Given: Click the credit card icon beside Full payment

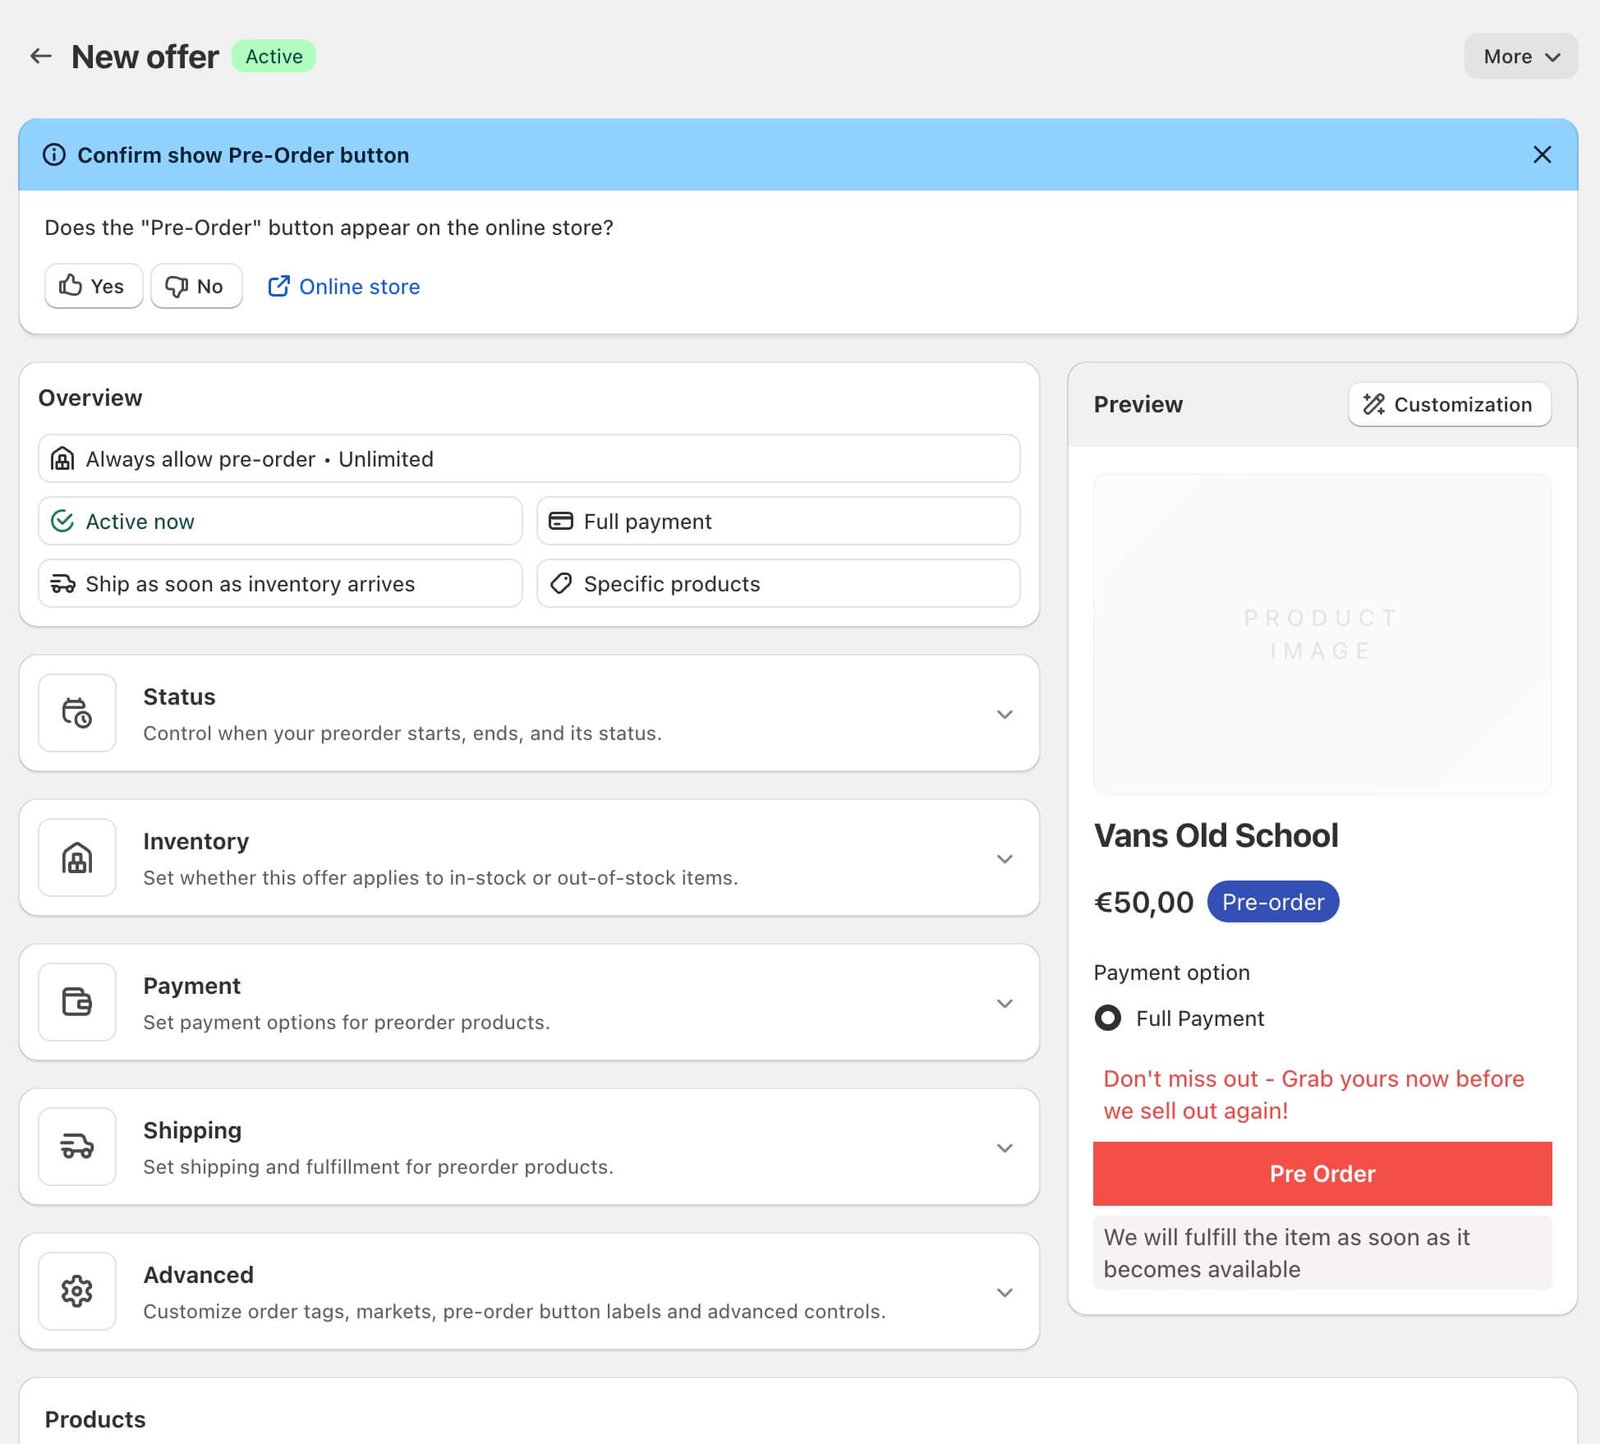Looking at the screenshot, I should [x=561, y=521].
